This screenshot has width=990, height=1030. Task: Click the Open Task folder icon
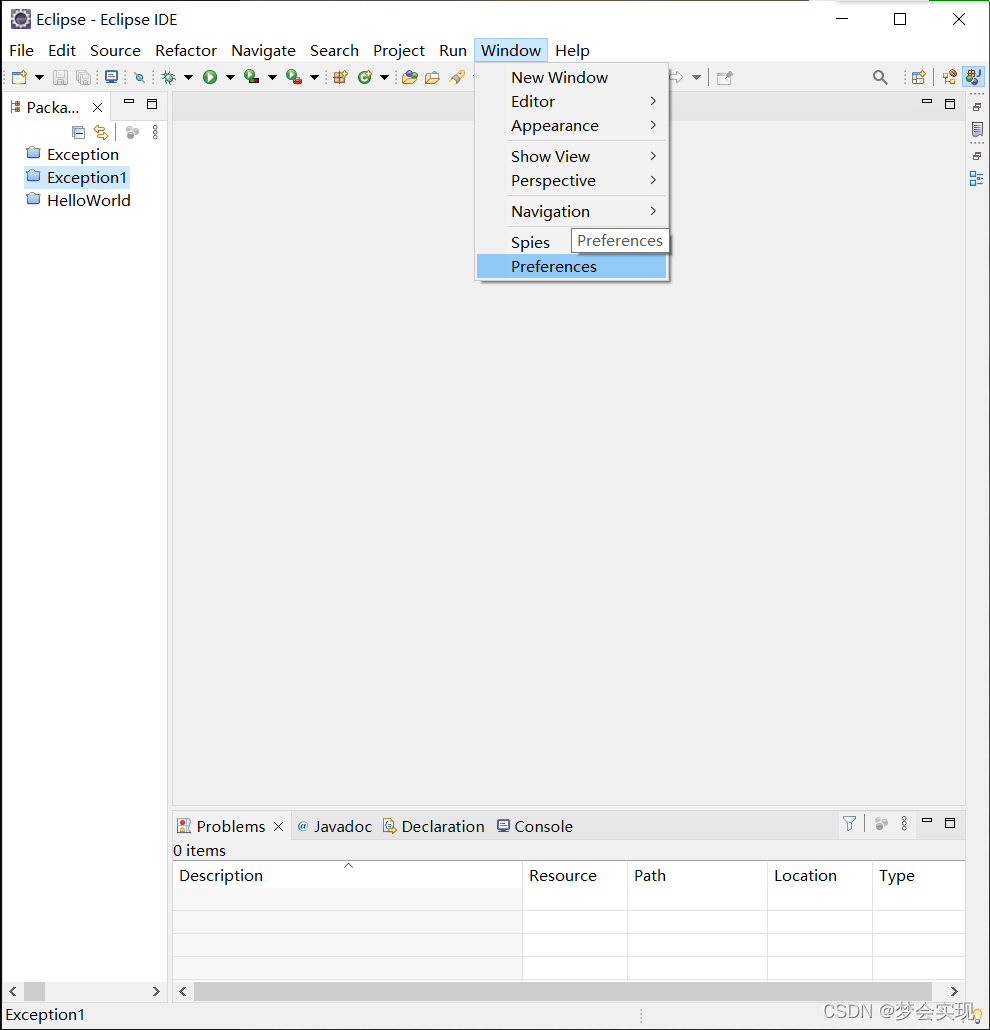click(432, 78)
